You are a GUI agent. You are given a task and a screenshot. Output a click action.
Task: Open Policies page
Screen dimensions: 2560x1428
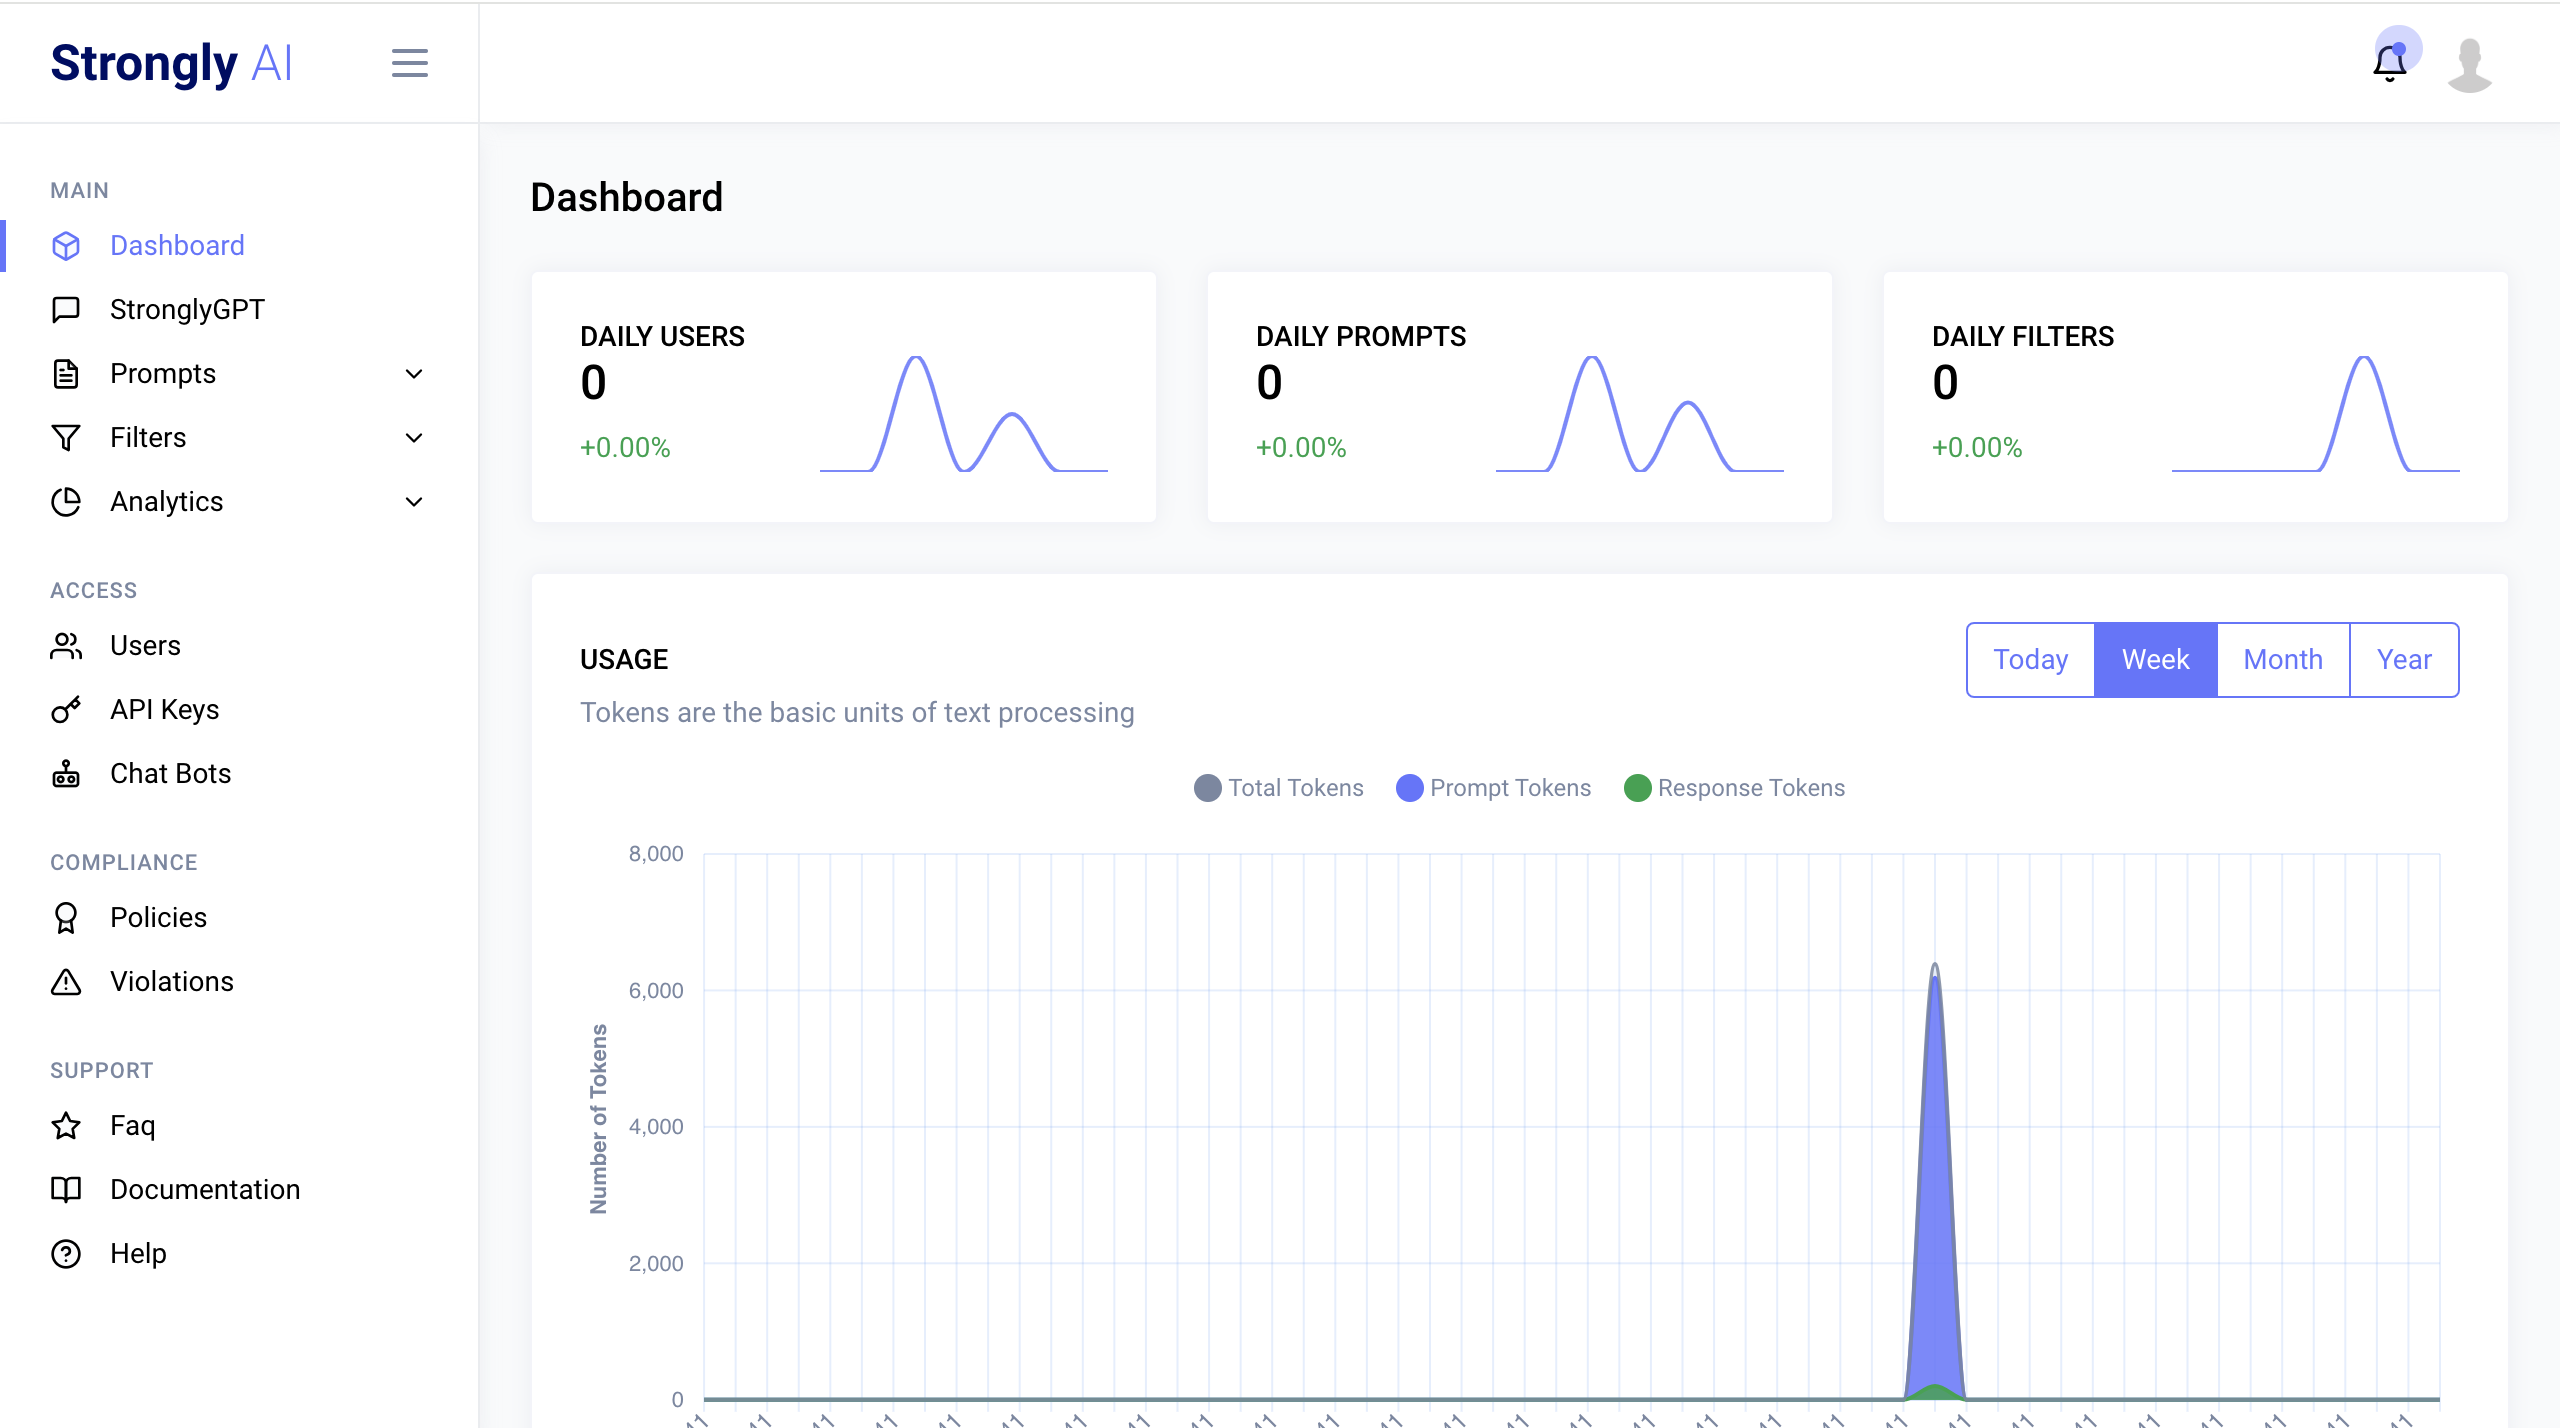click(158, 918)
